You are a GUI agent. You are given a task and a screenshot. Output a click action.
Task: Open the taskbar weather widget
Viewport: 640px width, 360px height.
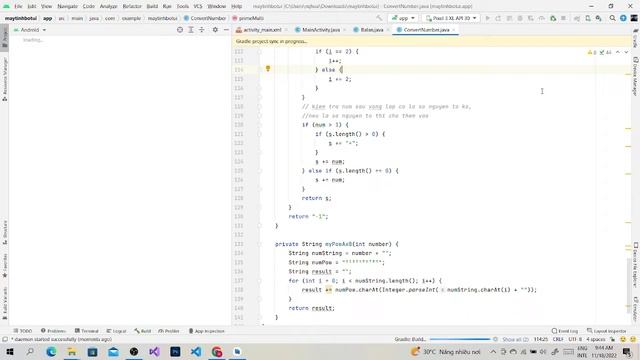pyautogui.click(x=446, y=351)
